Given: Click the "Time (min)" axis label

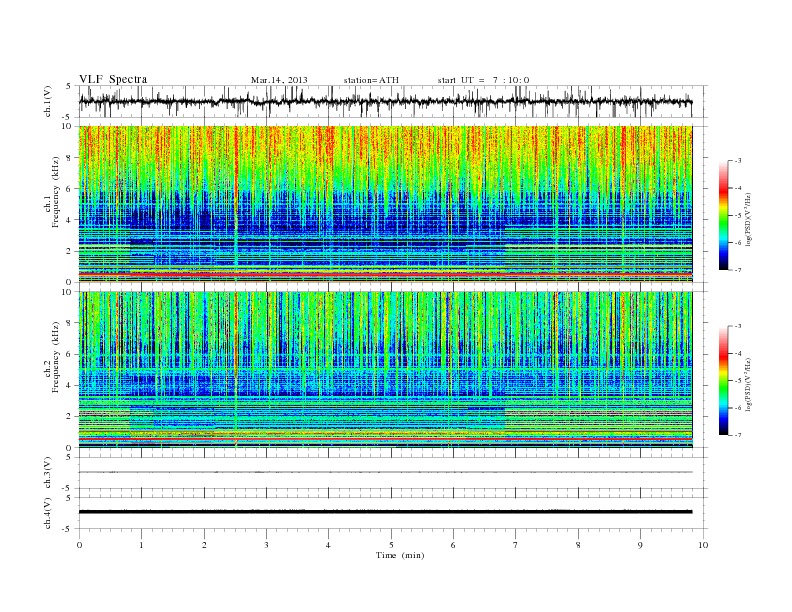Looking at the screenshot, I should tap(400, 555).
